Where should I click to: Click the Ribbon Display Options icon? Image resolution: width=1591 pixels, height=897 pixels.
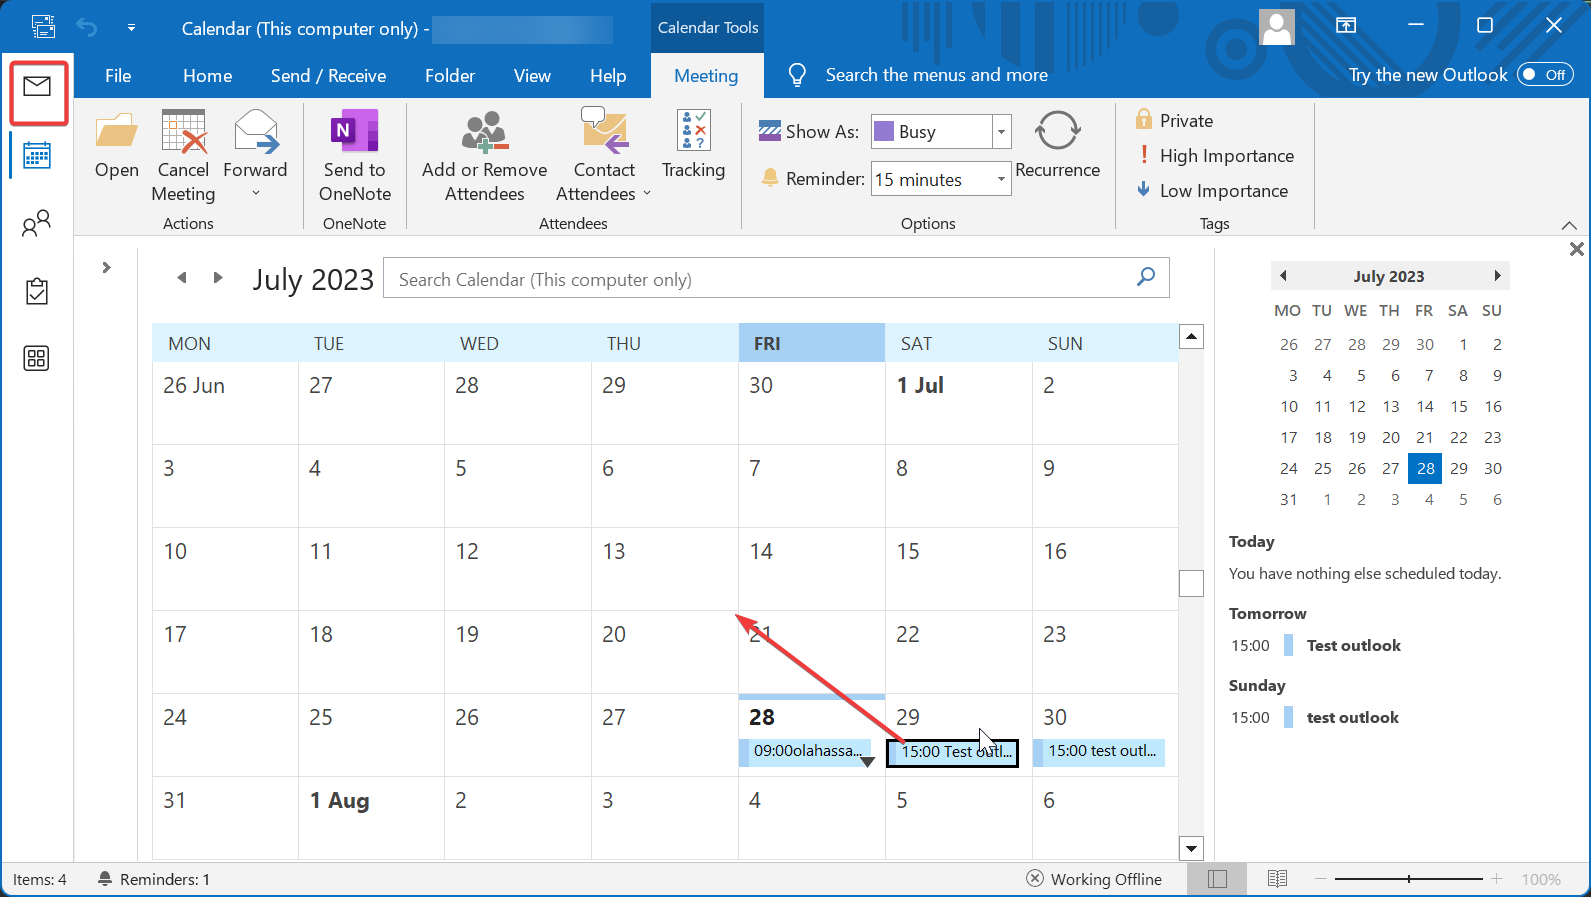coord(1346,25)
